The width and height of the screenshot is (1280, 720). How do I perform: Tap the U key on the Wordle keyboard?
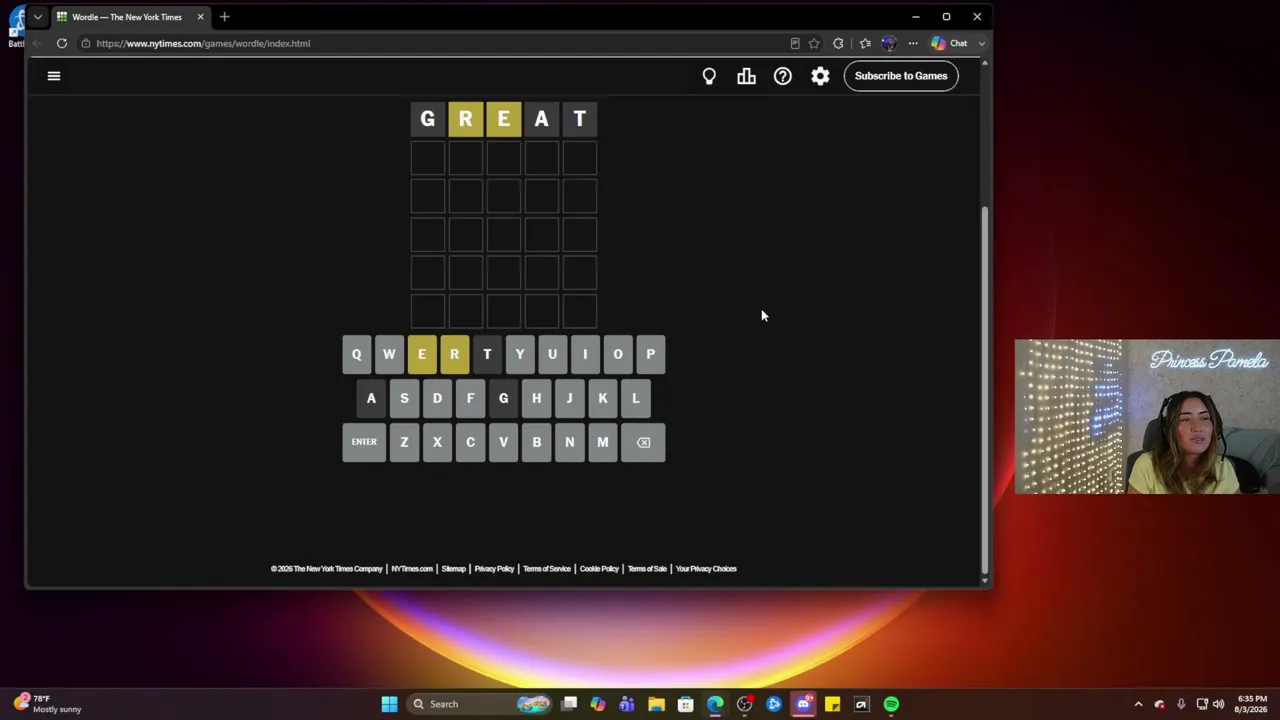point(552,354)
